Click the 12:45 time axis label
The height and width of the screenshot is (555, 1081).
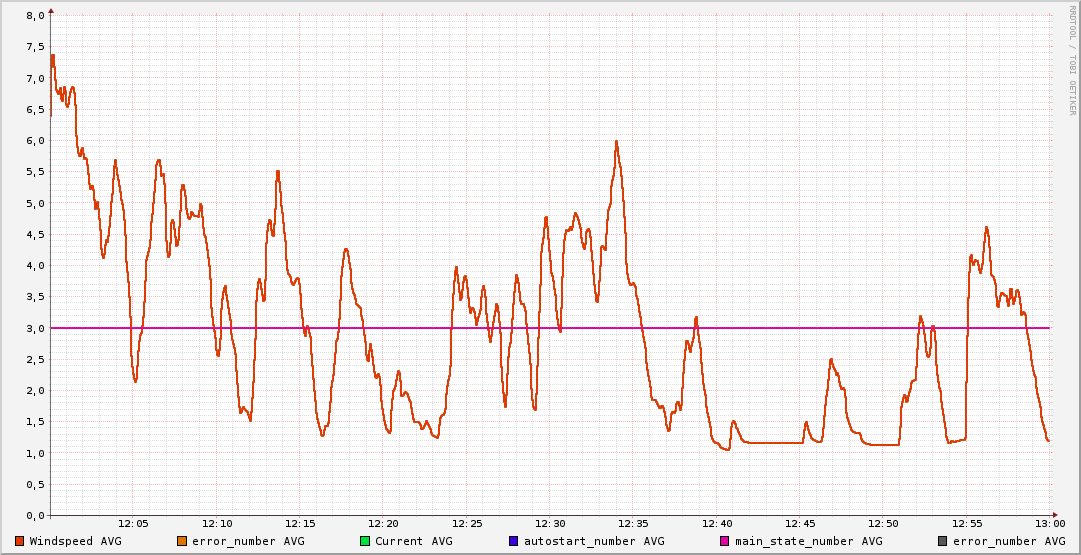tap(800, 524)
